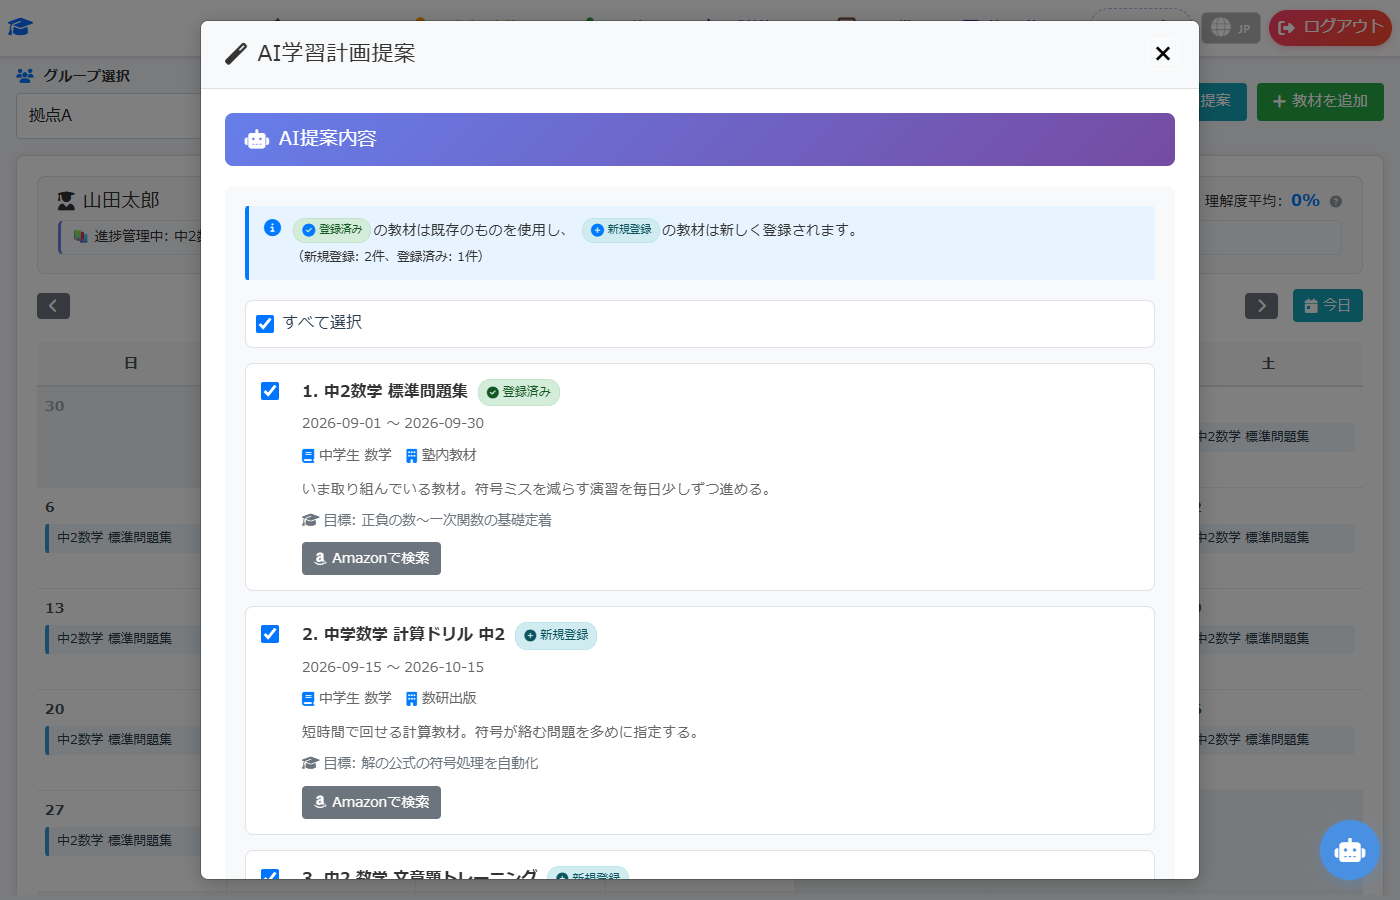Click 数研出版 publisher tag on item 2
1400x900 pixels.
point(441,699)
